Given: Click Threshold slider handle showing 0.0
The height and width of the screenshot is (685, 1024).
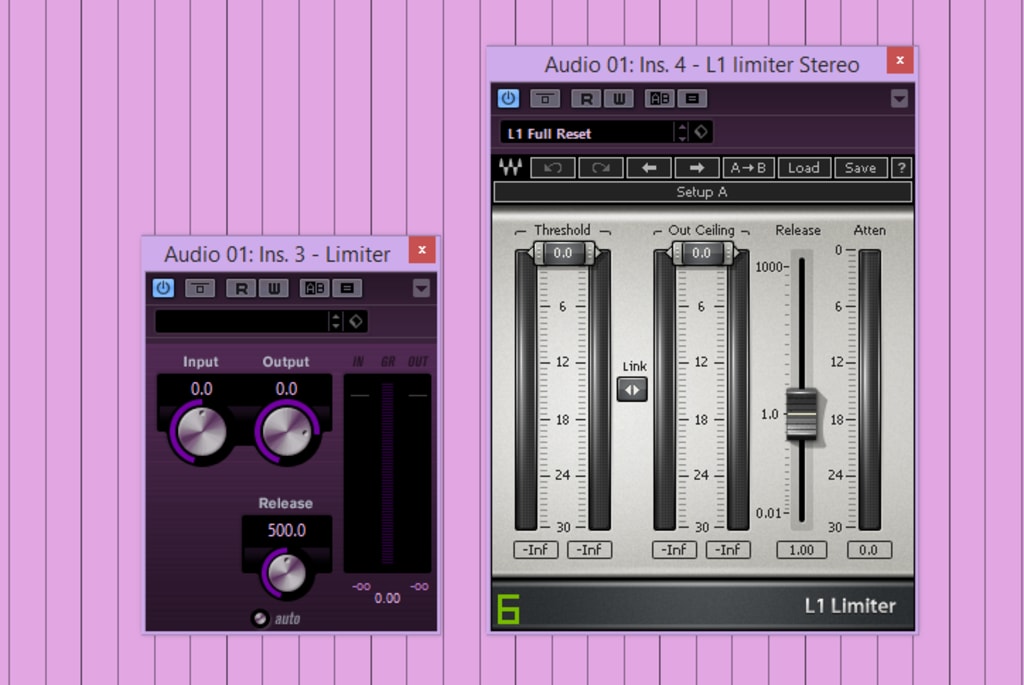Looking at the screenshot, I should click(x=563, y=253).
